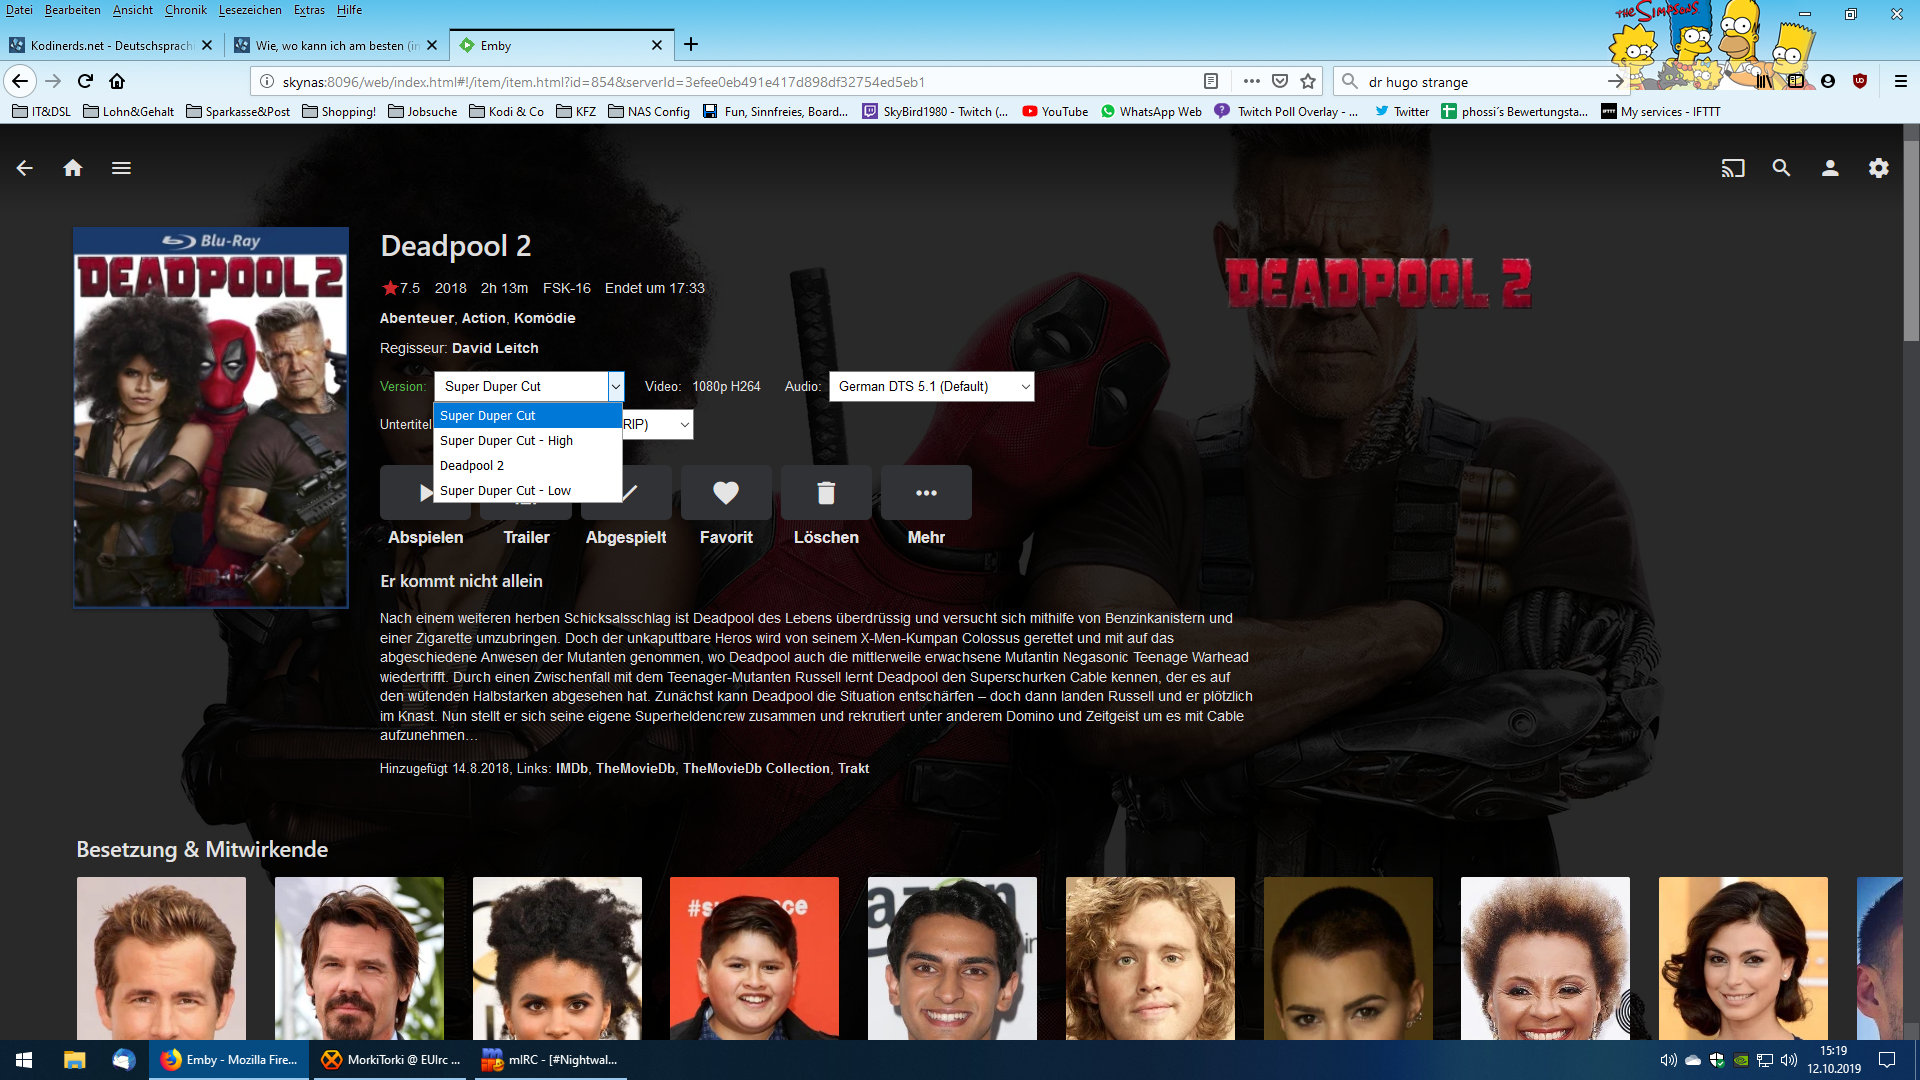1920x1080 pixels.
Task: Open the Untertitel subtitle dropdown
Action: 657,424
